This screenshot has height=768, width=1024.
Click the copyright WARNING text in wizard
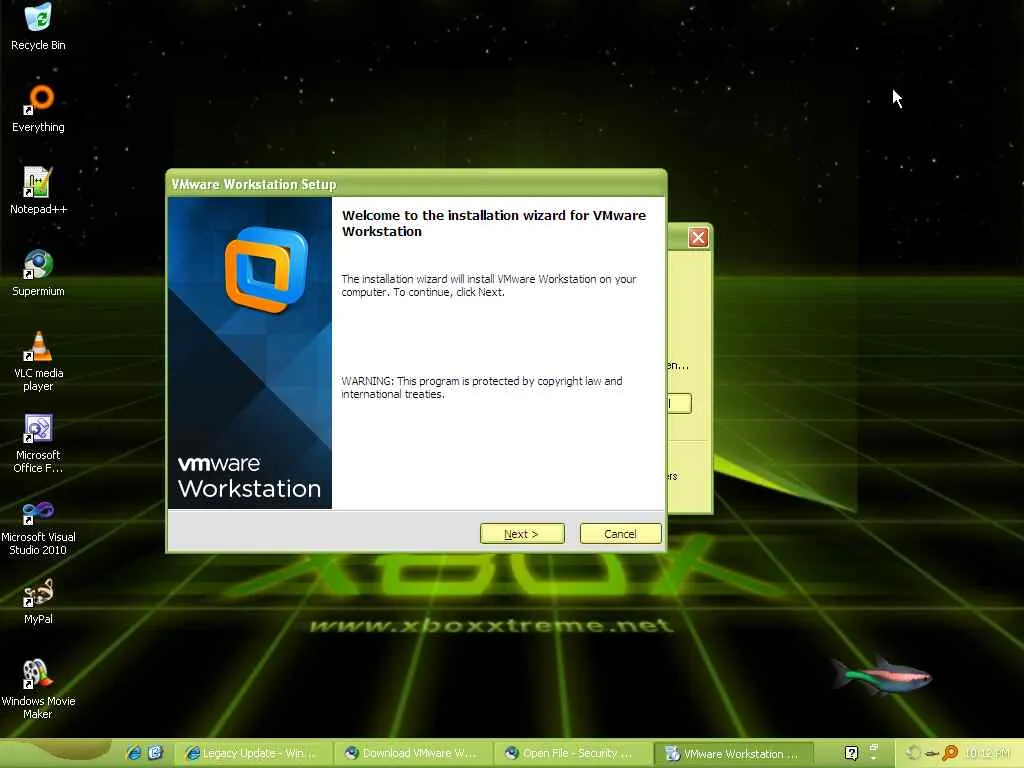pyautogui.click(x=482, y=387)
